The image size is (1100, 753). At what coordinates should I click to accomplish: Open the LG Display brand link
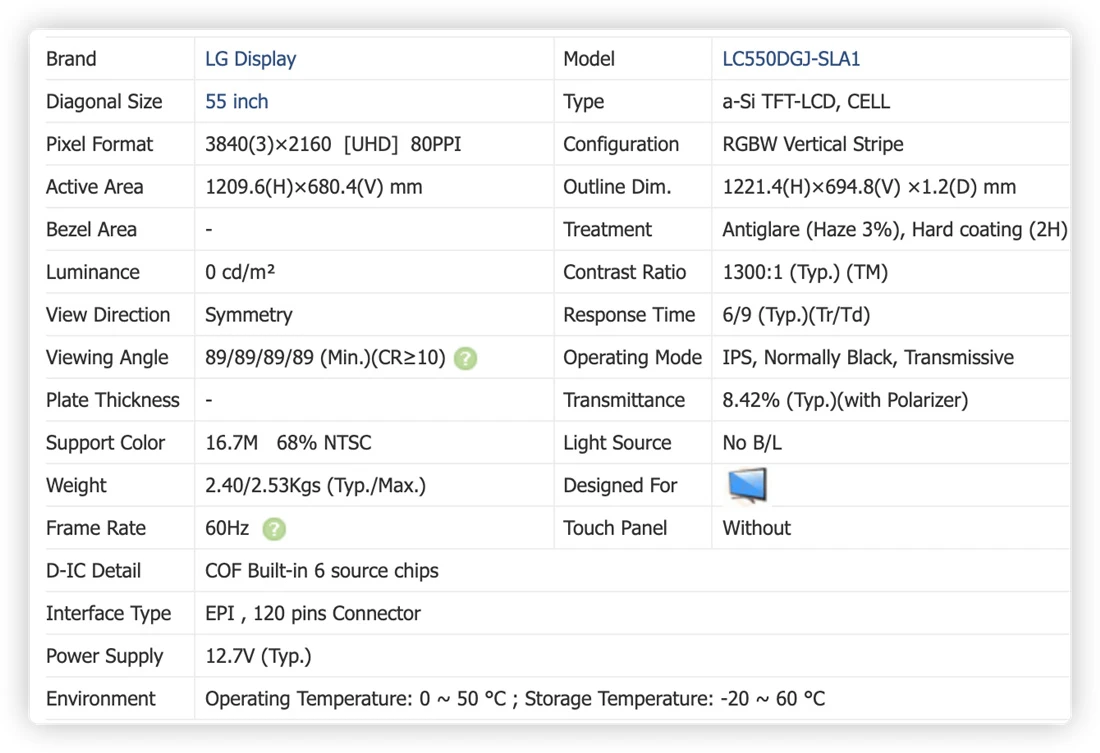(x=250, y=59)
